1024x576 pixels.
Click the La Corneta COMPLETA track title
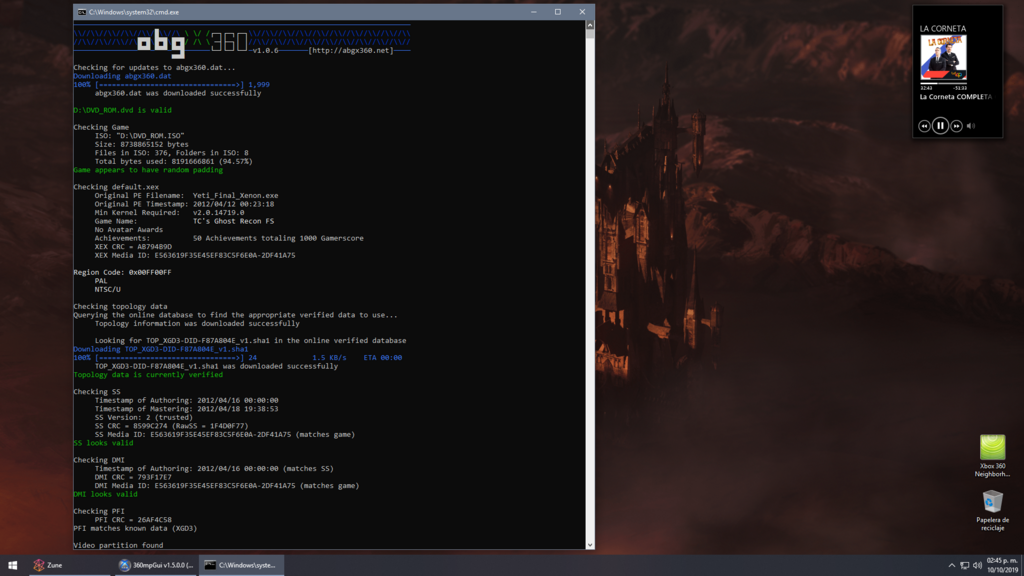[955, 97]
